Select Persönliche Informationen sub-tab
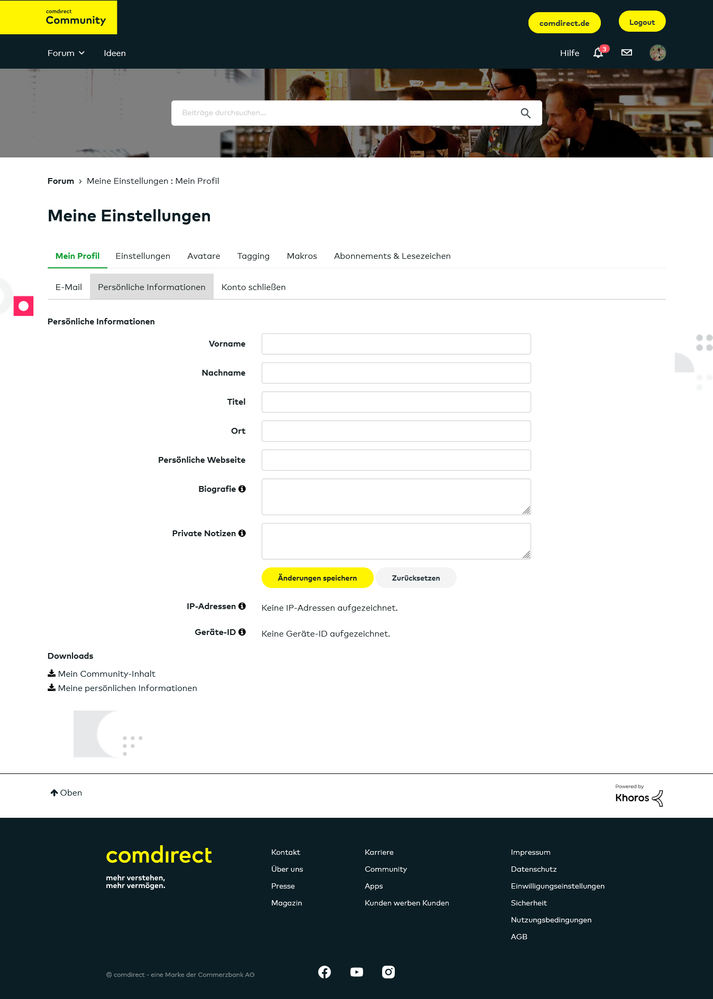713x999 pixels. (152, 287)
